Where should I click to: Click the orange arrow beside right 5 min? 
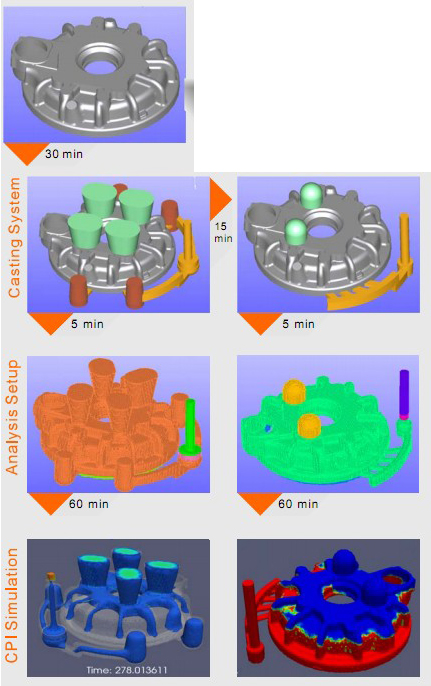260,322
